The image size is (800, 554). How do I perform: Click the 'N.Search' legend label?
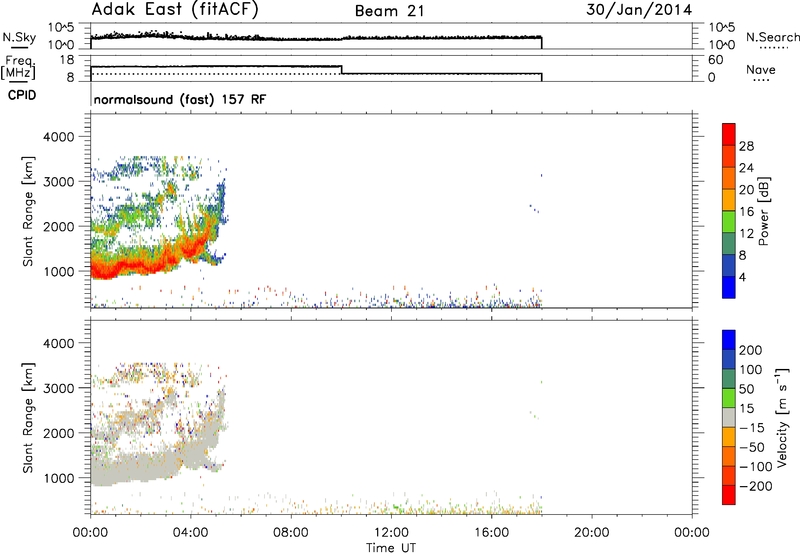772,37
